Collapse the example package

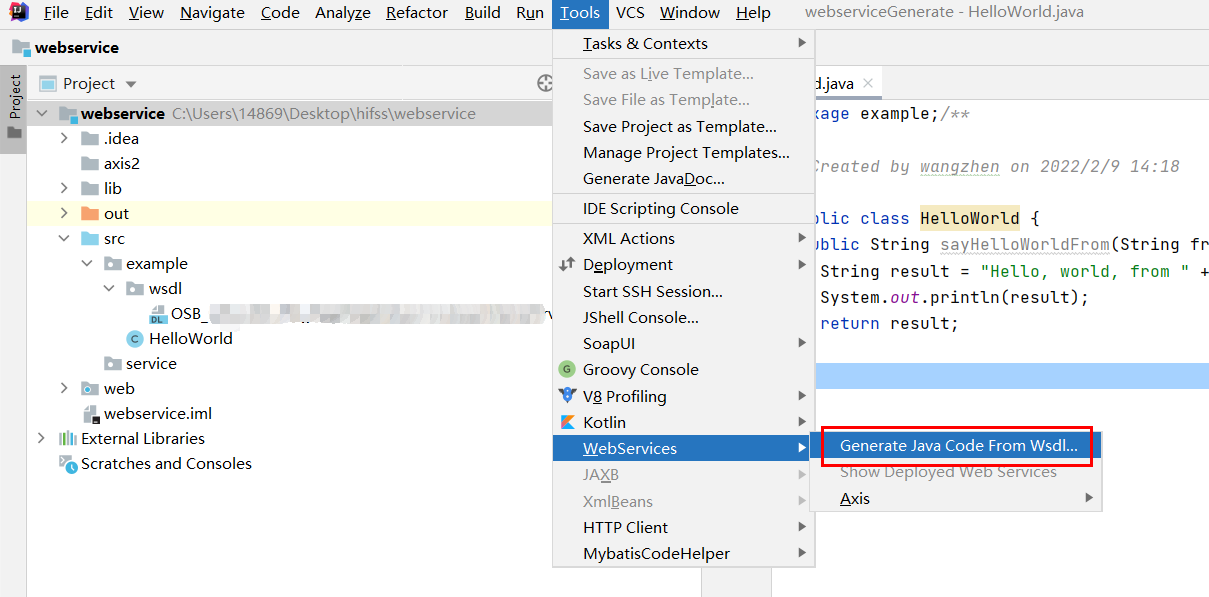pos(88,264)
